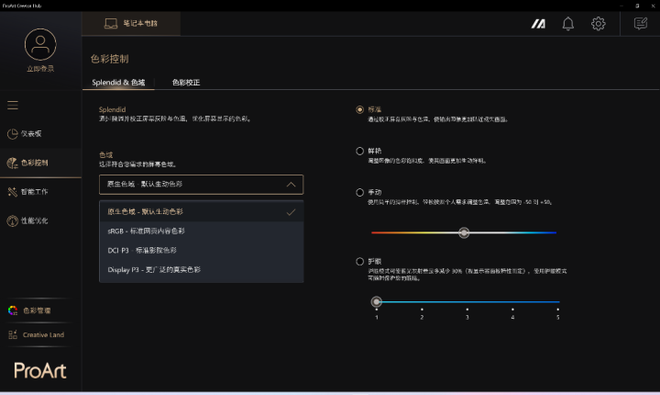The width and height of the screenshot is (660, 395).
Task: Select 色彩控制 color control in the sidebar
Action: click(x=40, y=163)
